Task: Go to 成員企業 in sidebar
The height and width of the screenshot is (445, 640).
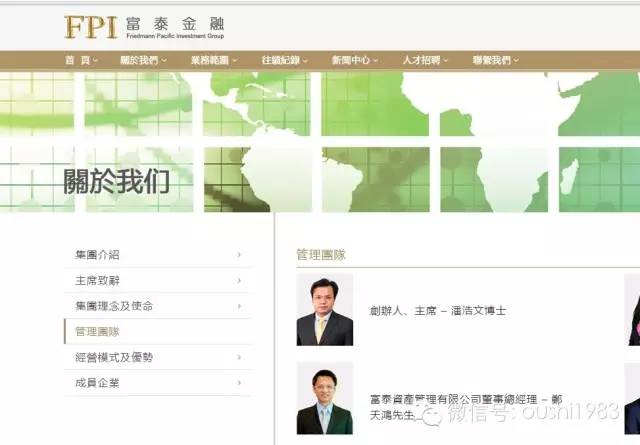Action: coord(158,383)
